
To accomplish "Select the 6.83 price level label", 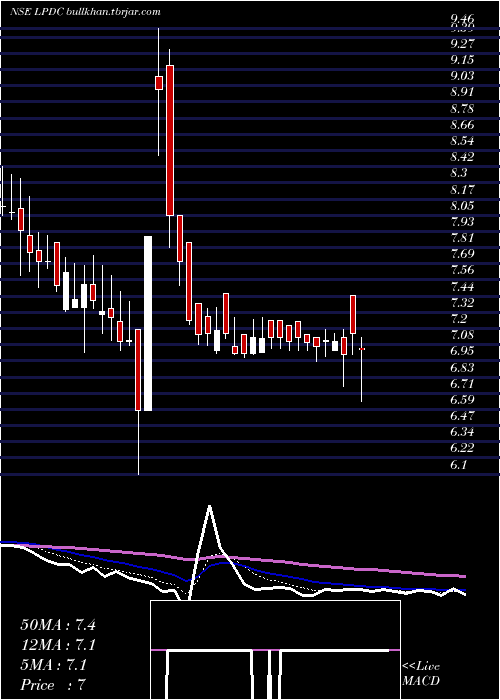I will click(x=462, y=367).
